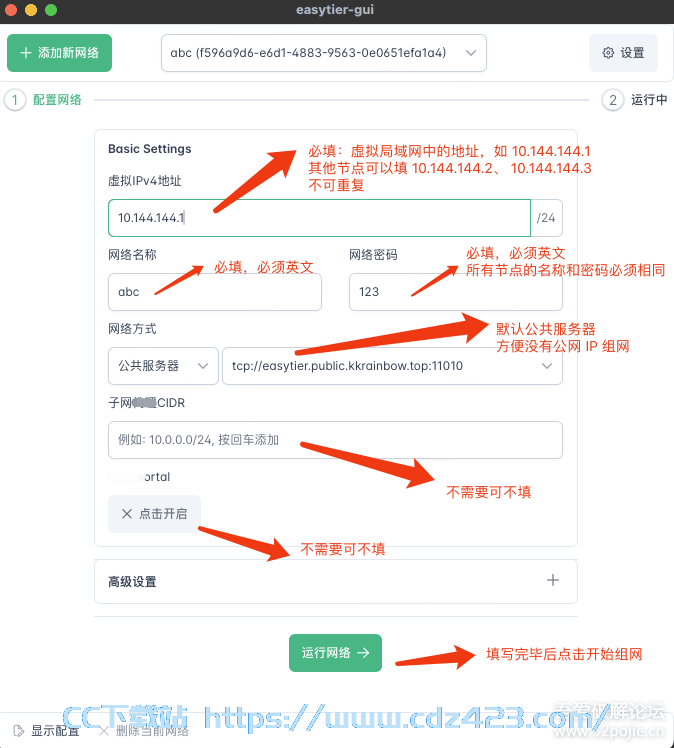This screenshot has width=674, height=748.
Task: Click the arrow icon on run network button
Action: [x=363, y=653]
